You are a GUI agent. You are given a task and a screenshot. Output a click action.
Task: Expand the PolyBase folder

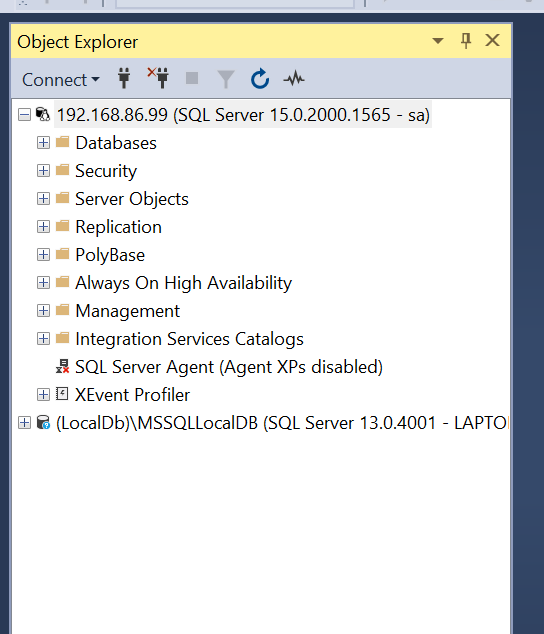click(x=43, y=255)
